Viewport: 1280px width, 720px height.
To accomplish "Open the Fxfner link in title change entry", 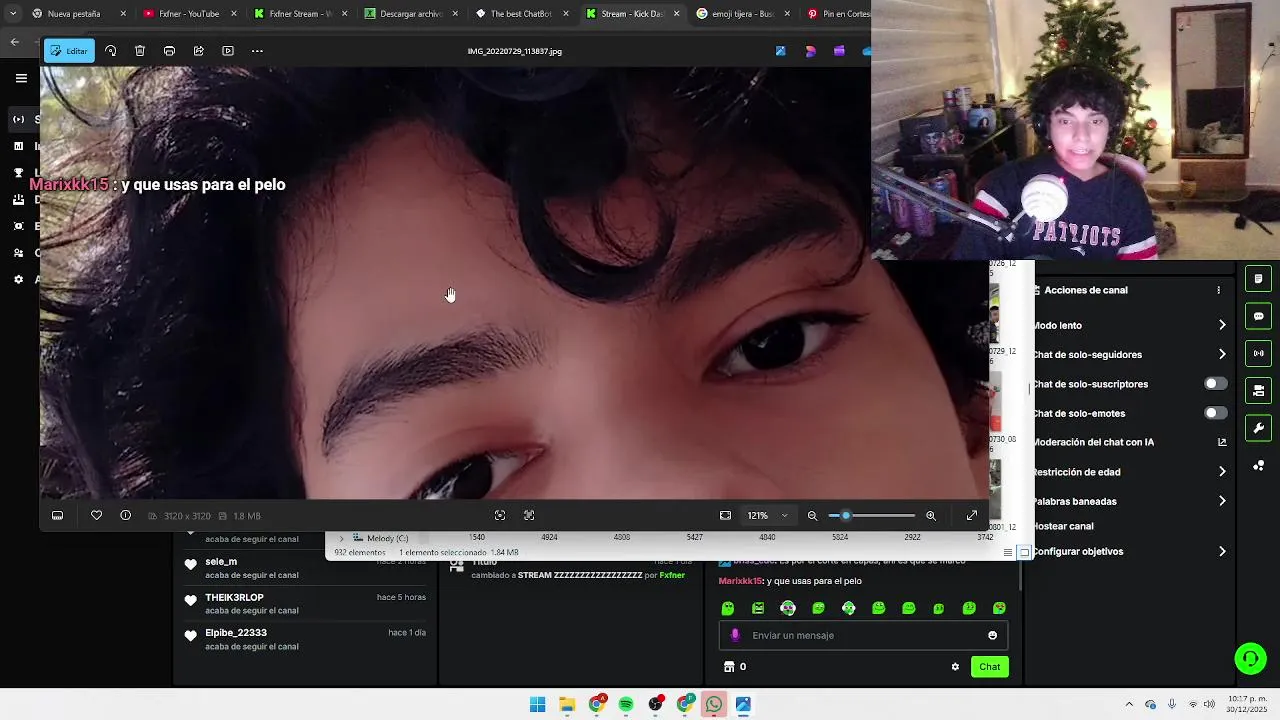I will coord(672,575).
